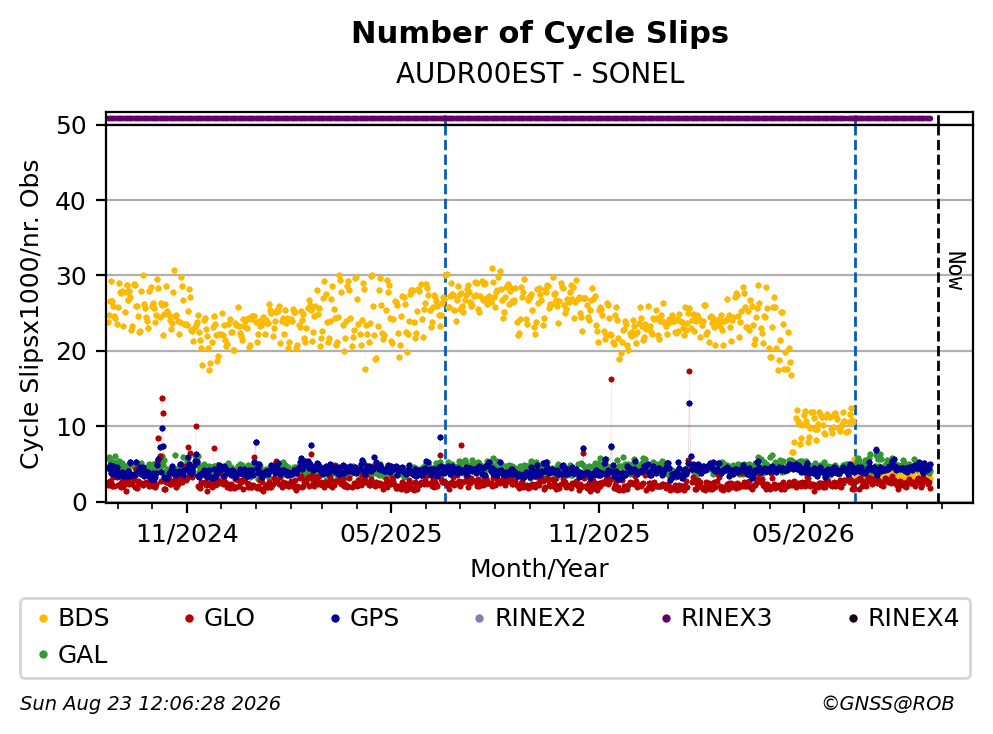Image resolution: width=993 pixels, height=734 pixels.
Task: Click the y-axis tick label 20
Action: click(x=71, y=351)
